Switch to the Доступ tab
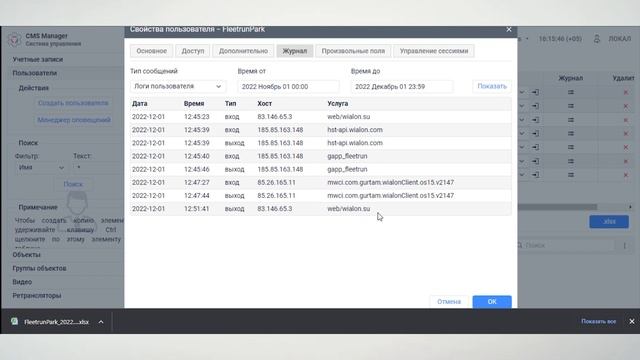640x360 pixels. 193,51
